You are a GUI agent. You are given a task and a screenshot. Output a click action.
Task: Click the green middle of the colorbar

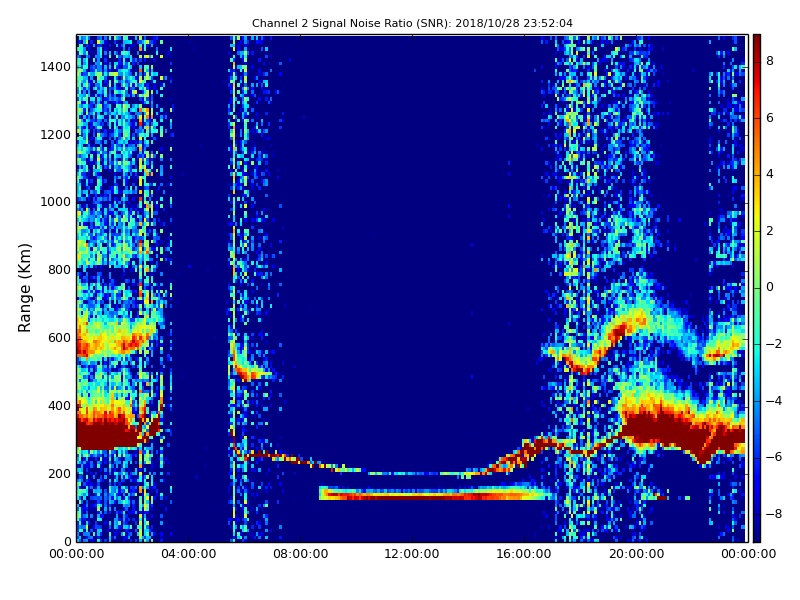[x=757, y=288]
